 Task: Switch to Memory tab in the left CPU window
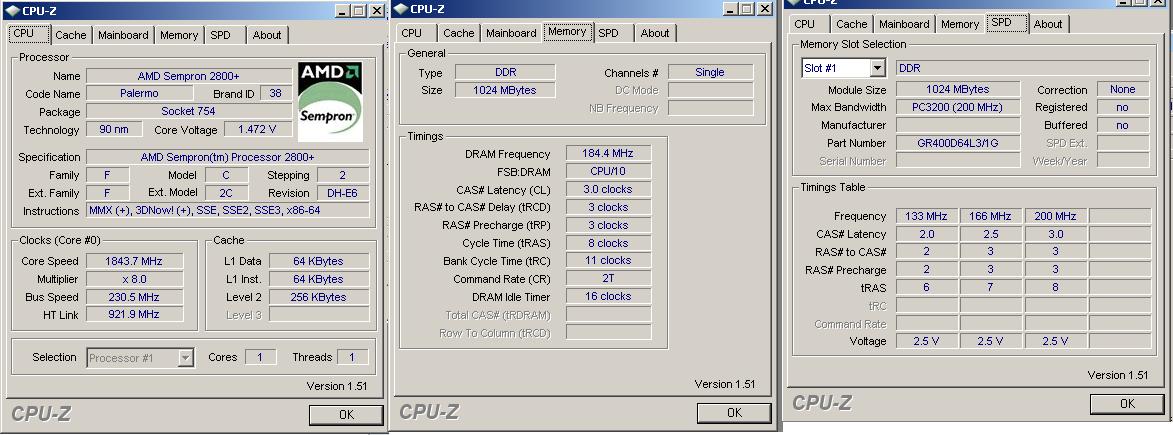coord(179,35)
